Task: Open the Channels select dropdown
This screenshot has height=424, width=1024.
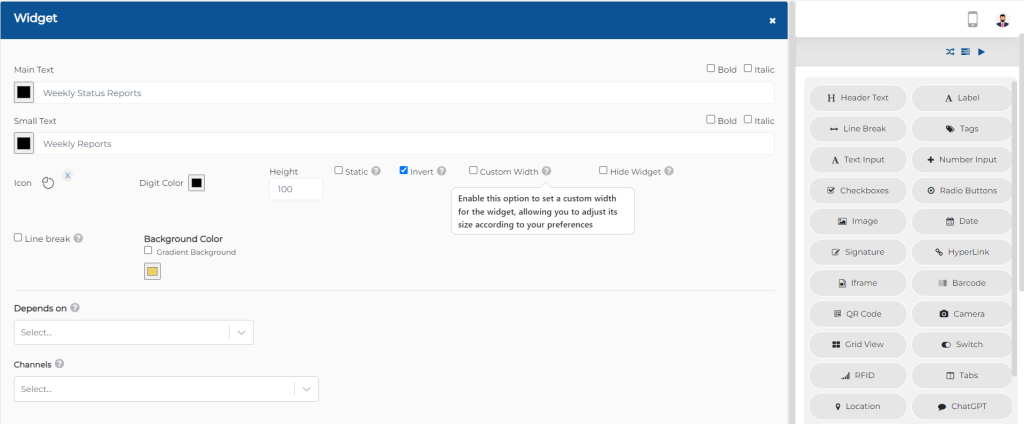Action: (x=167, y=389)
